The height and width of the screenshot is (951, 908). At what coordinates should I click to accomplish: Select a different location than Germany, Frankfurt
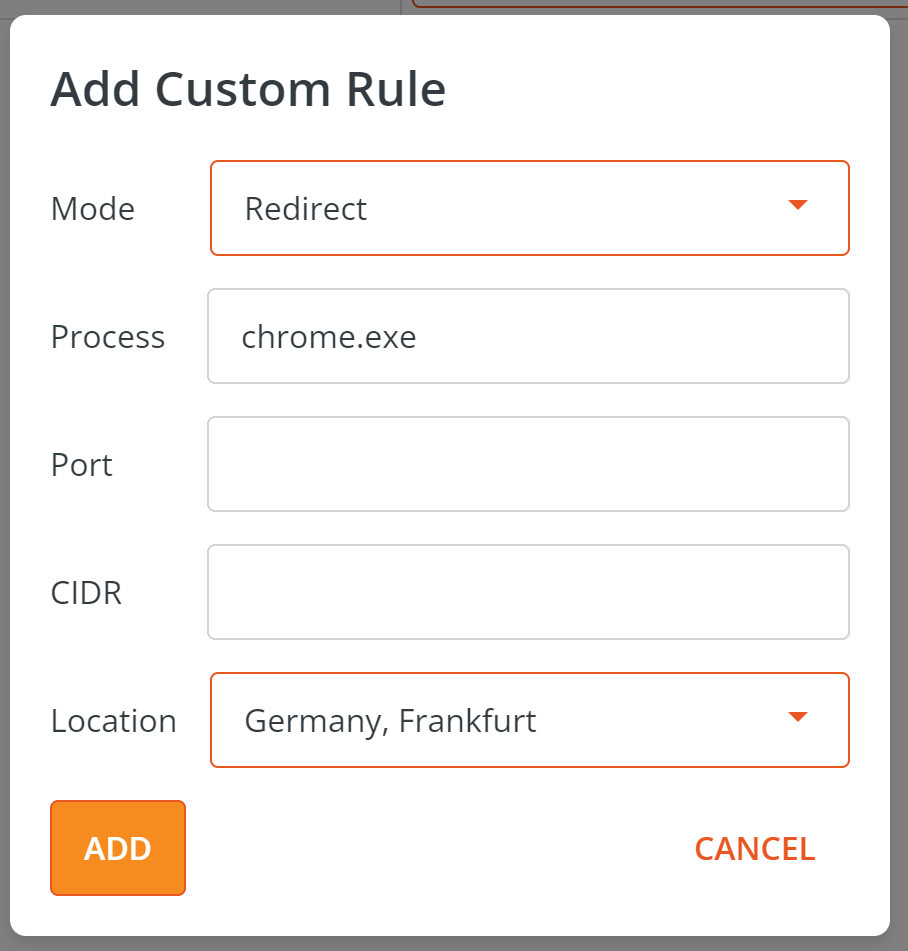tap(528, 720)
